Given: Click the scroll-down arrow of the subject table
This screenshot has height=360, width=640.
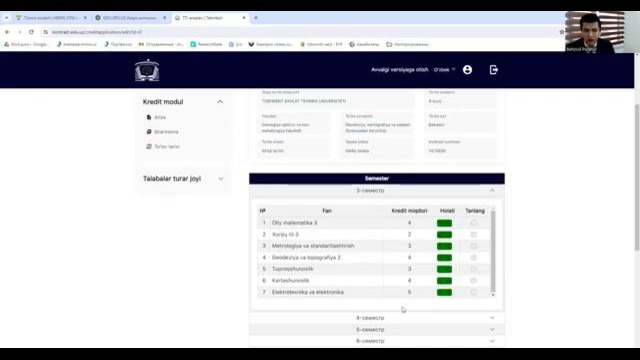Looking at the screenshot, I should pyautogui.click(x=493, y=294).
